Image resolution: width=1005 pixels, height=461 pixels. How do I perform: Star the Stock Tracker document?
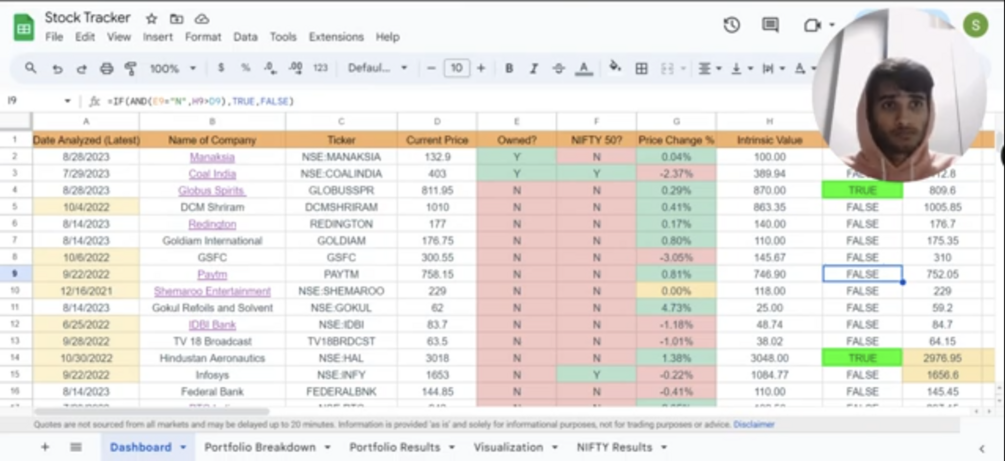click(151, 19)
